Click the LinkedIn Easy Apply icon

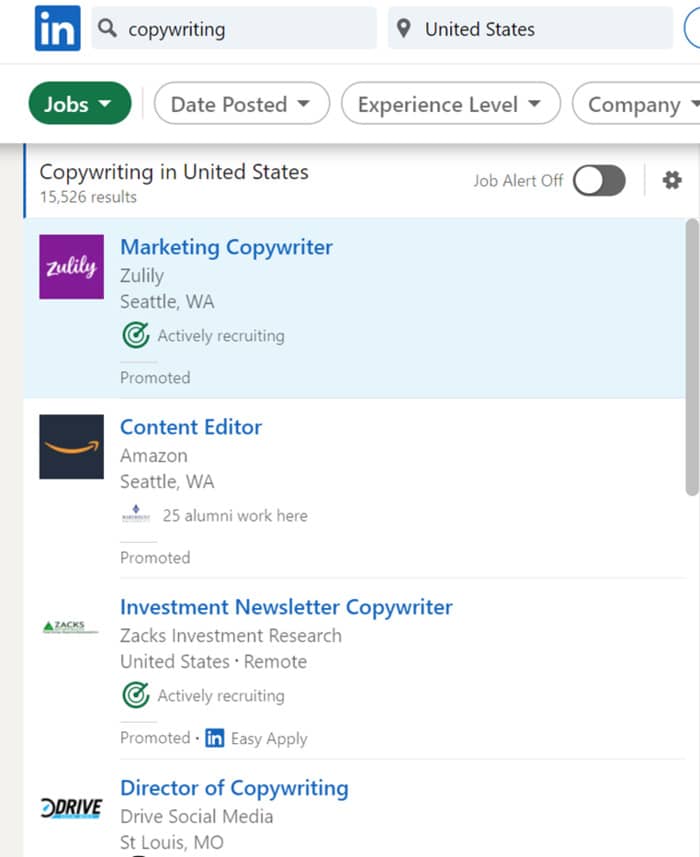point(215,738)
